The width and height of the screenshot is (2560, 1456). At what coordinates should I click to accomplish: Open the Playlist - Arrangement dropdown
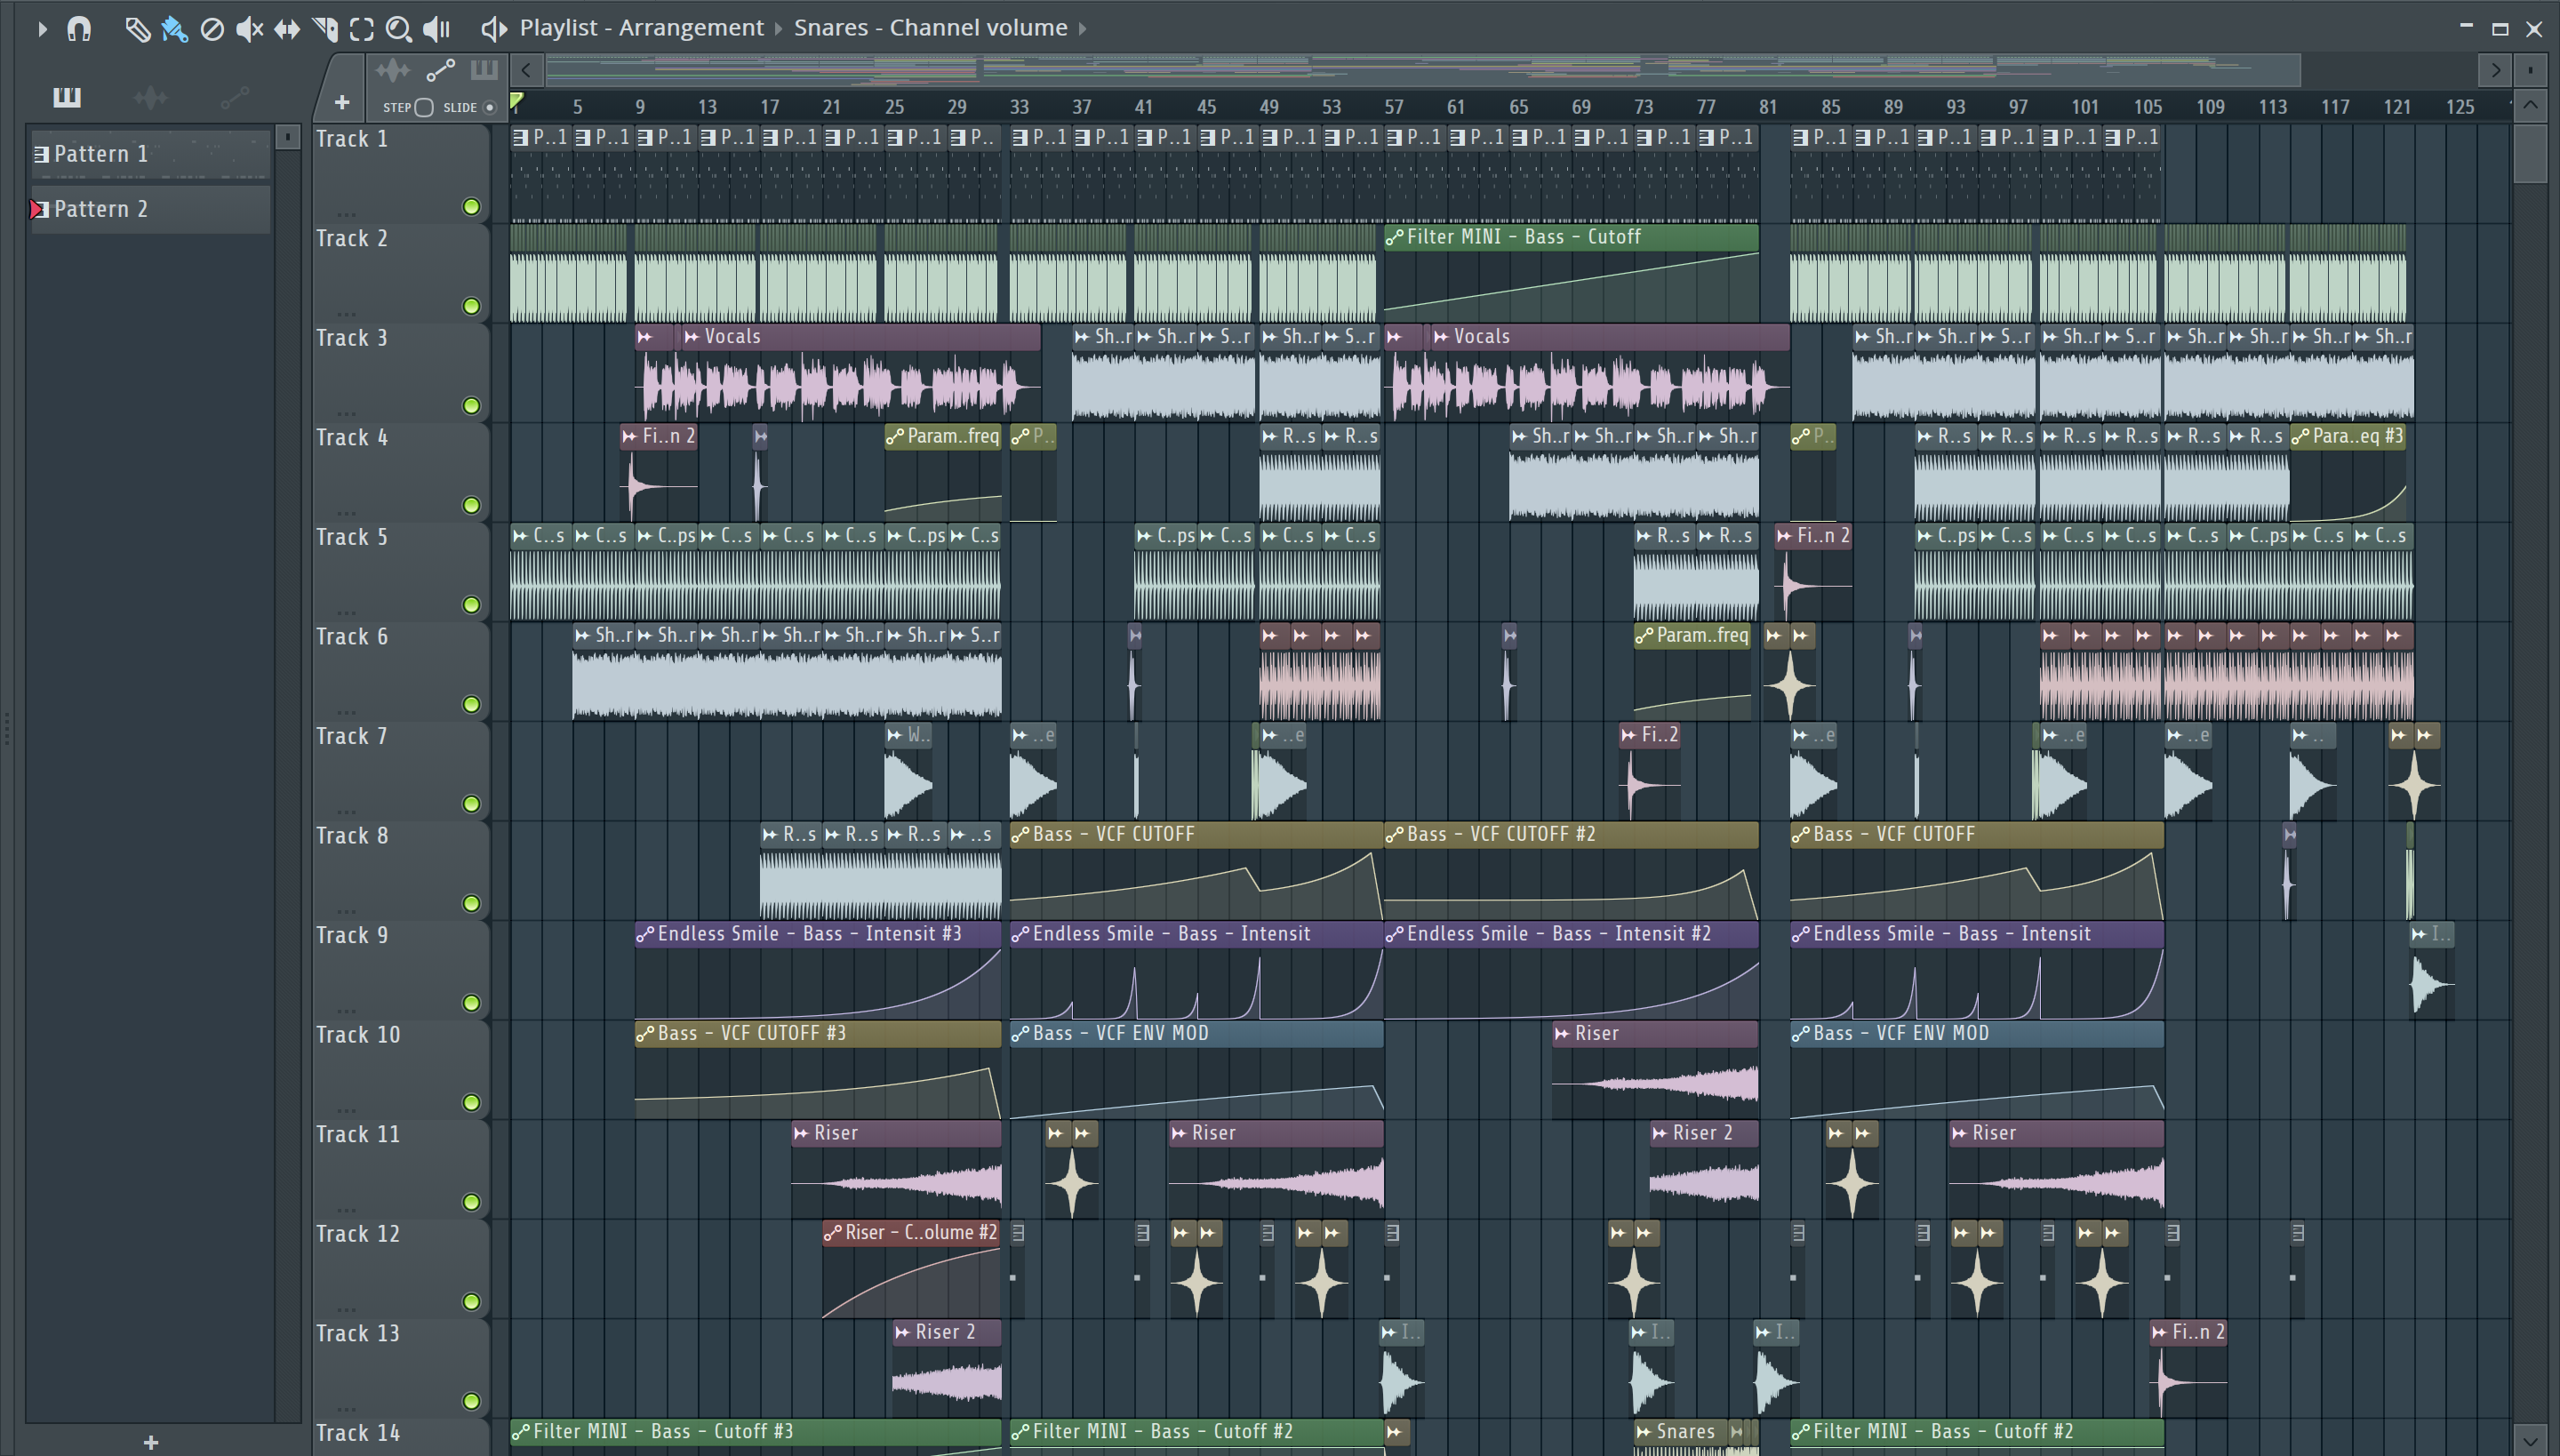pos(641,28)
